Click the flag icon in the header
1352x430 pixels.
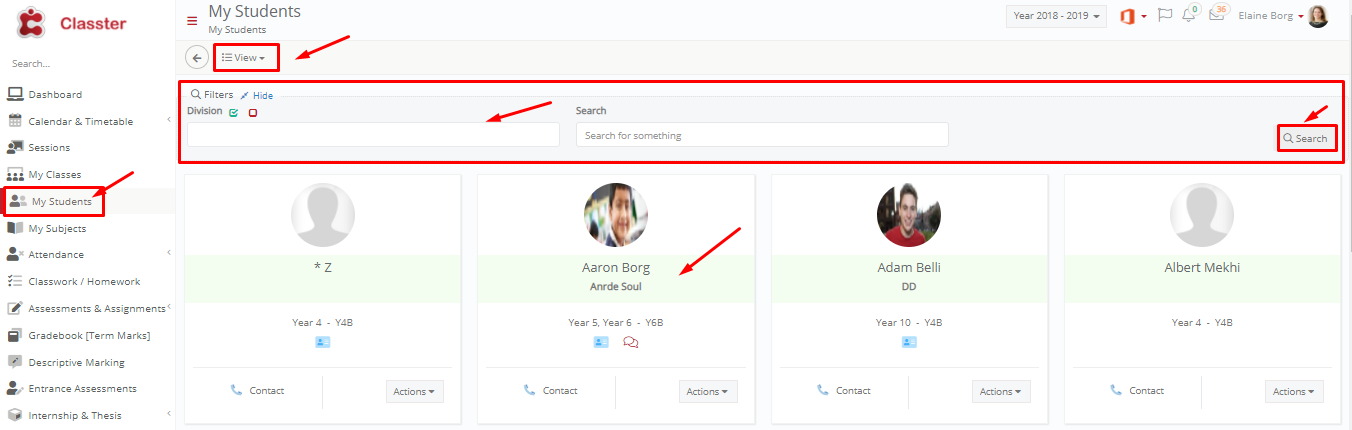pos(1164,16)
